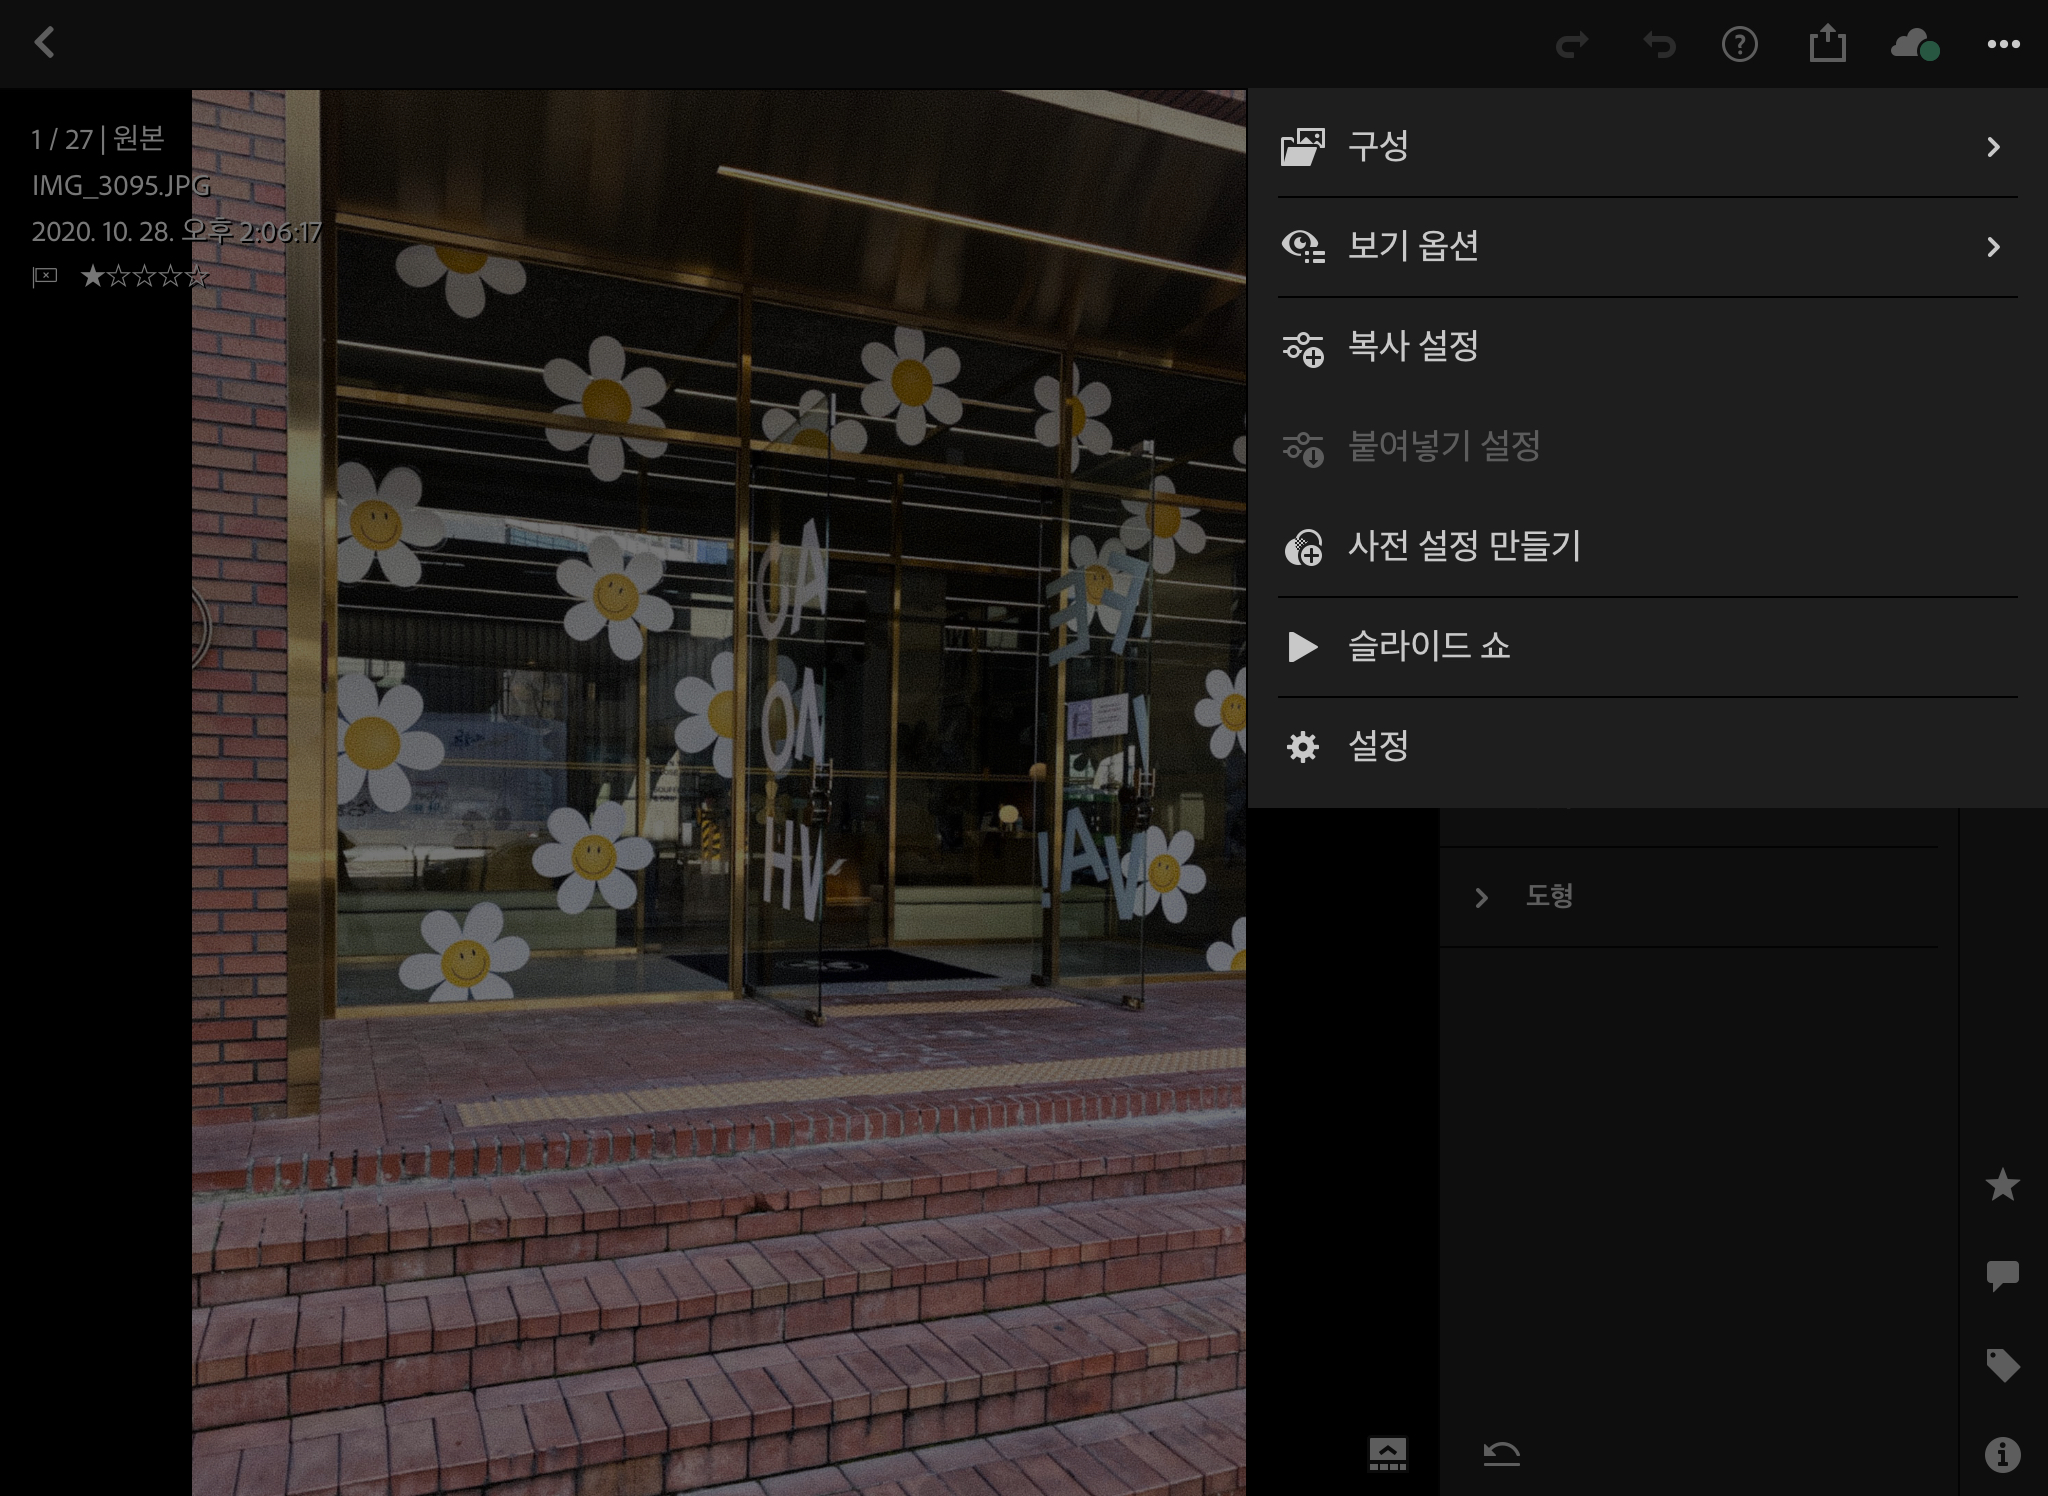Open the cloud sync status icon
2048x1496 pixels.
click(x=1914, y=45)
